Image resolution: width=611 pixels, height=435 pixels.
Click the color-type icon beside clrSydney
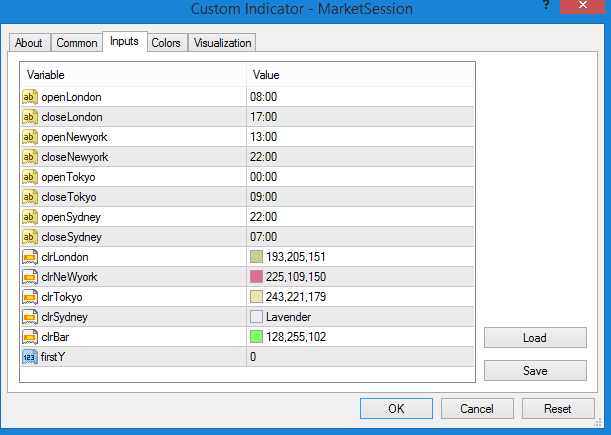click(30, 317)
